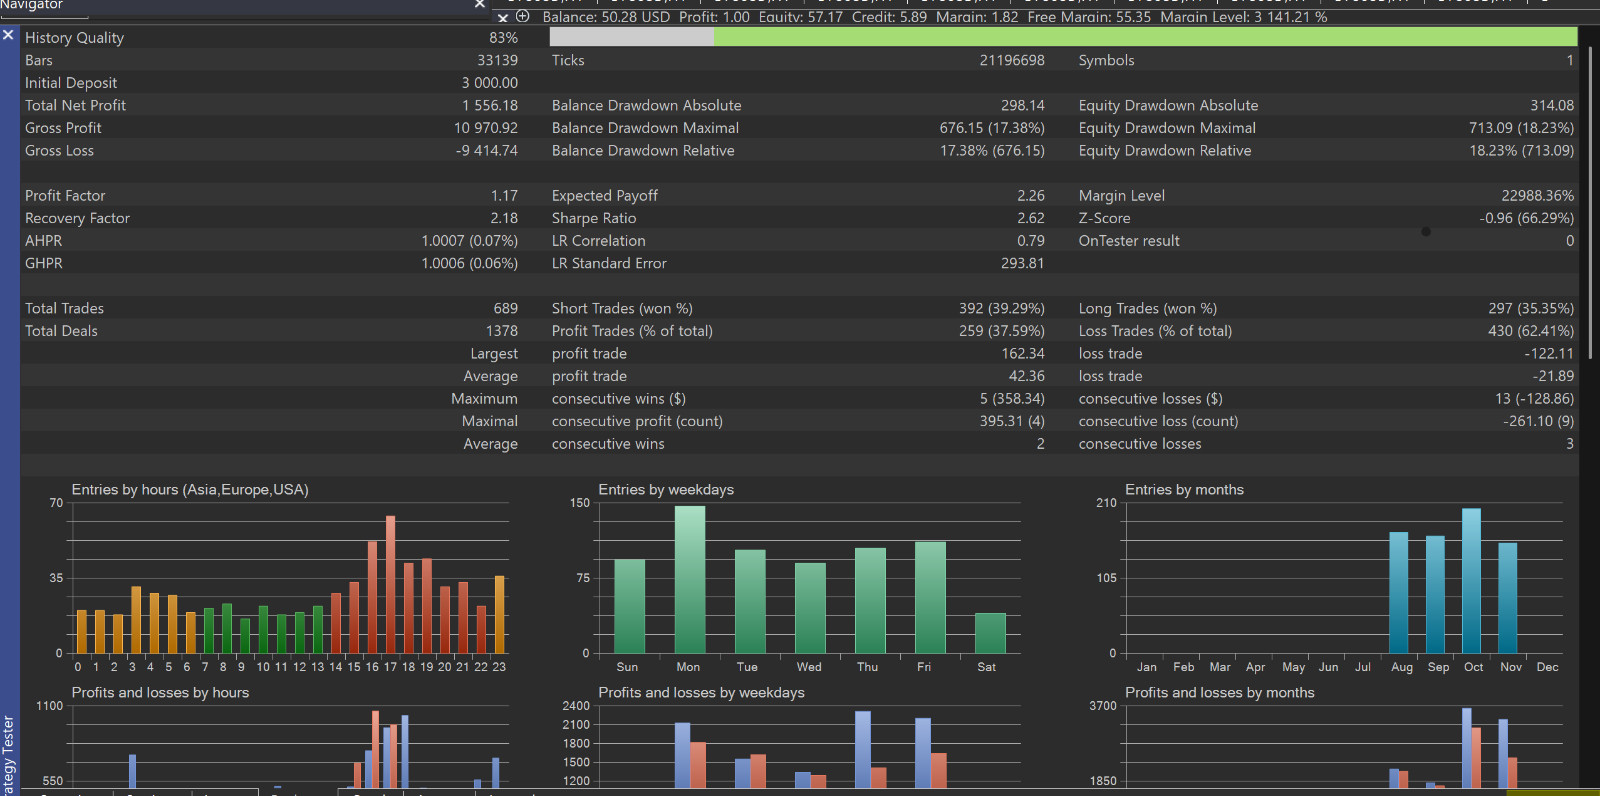Click LR Standard Error value 293.81
1600x796 pixels.
[1022, 263]
